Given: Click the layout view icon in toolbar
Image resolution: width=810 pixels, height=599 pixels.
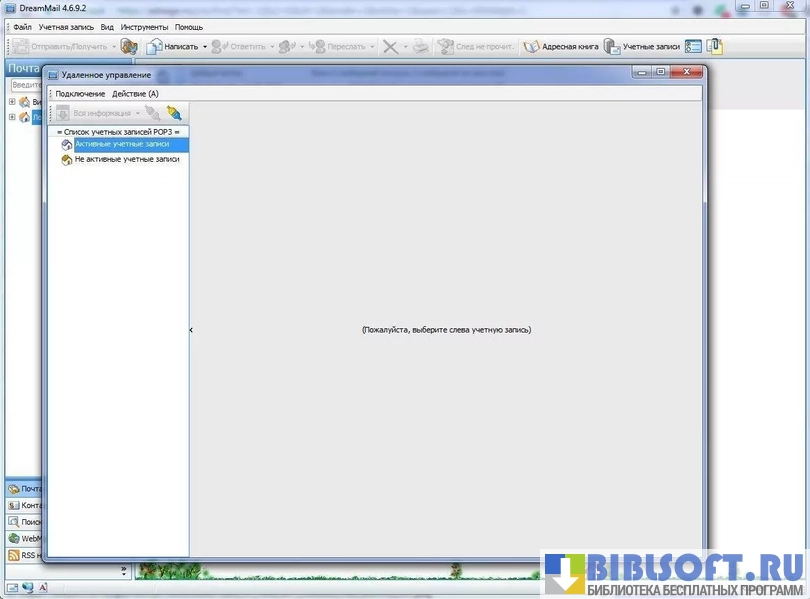Looking at the screenshot, I should click(693, 46).
